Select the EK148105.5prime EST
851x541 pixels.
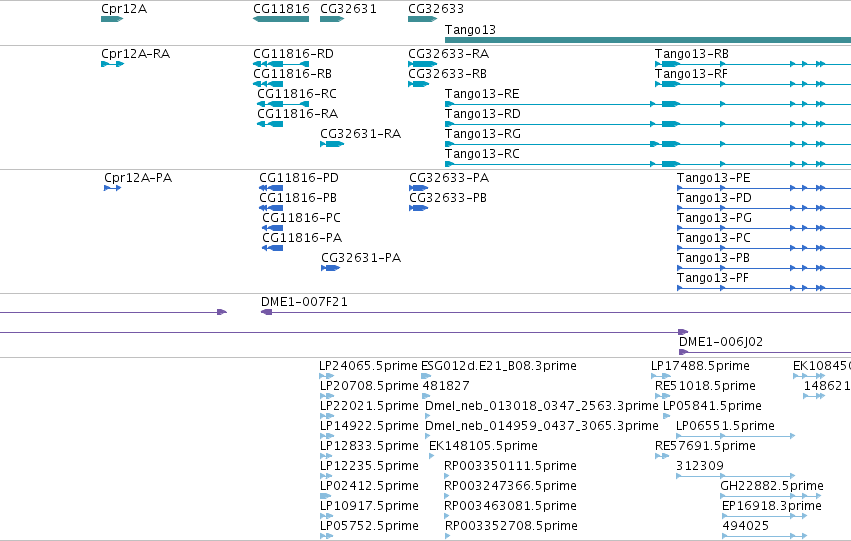tap(431, 456)
